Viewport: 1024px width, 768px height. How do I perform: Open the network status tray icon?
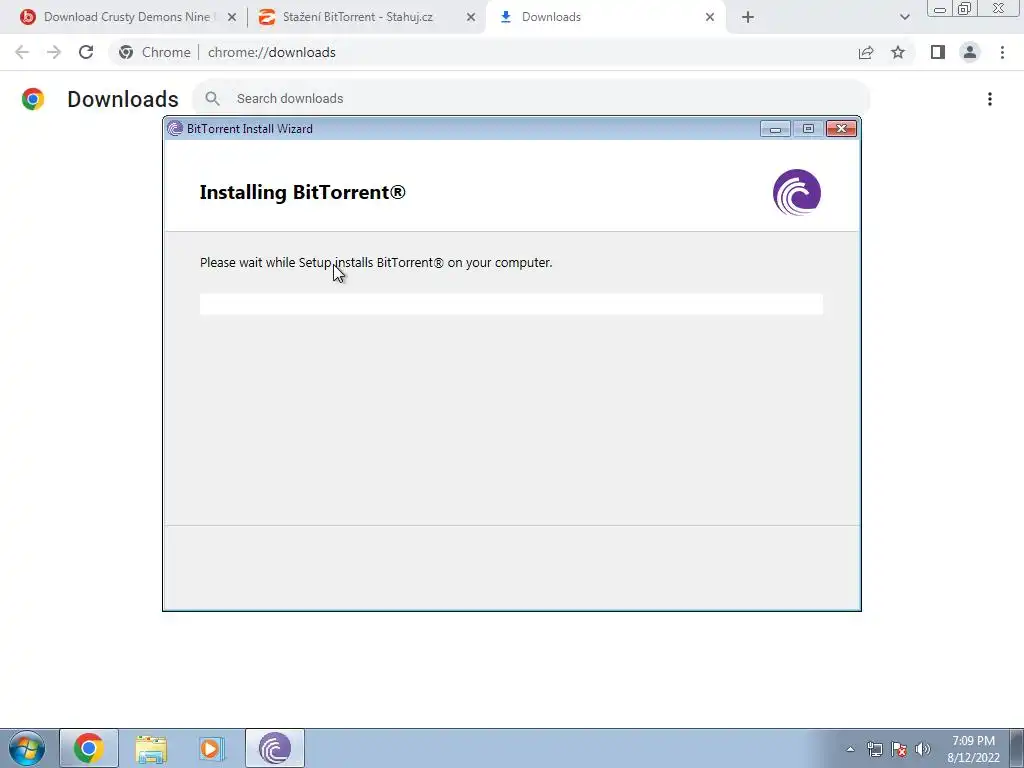874,749
